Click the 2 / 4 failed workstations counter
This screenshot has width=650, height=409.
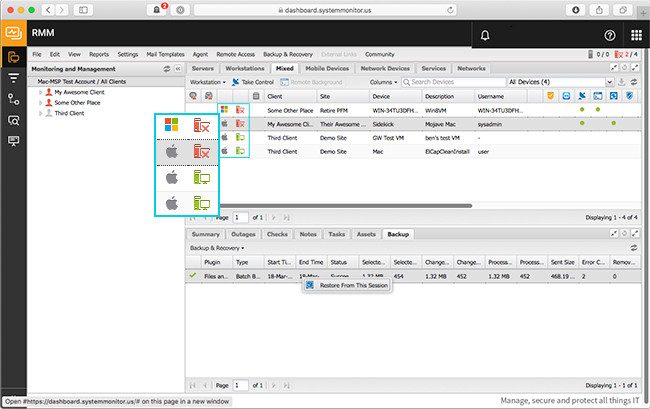626,54
